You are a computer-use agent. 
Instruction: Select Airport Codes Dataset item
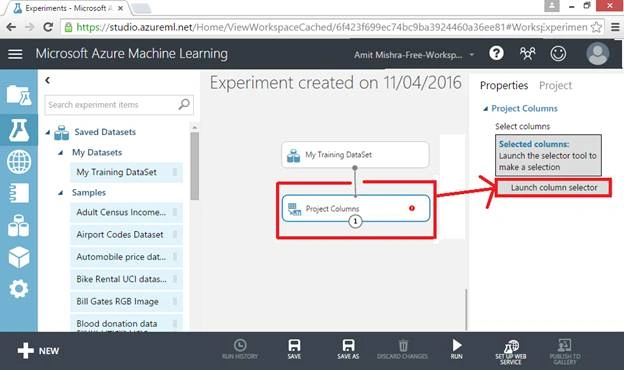click(x=127, y=235)
